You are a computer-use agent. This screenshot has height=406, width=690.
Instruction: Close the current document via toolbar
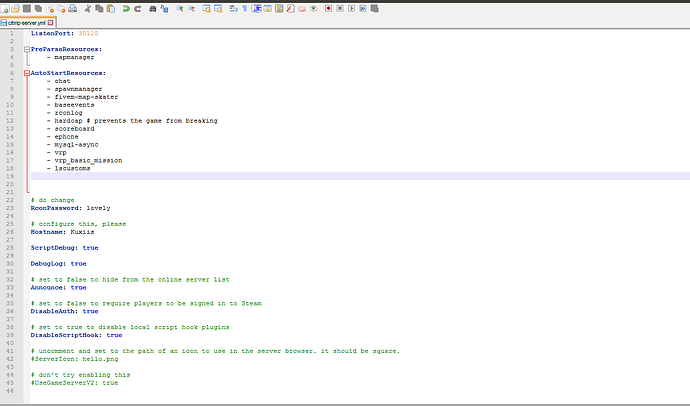point(50,8)
